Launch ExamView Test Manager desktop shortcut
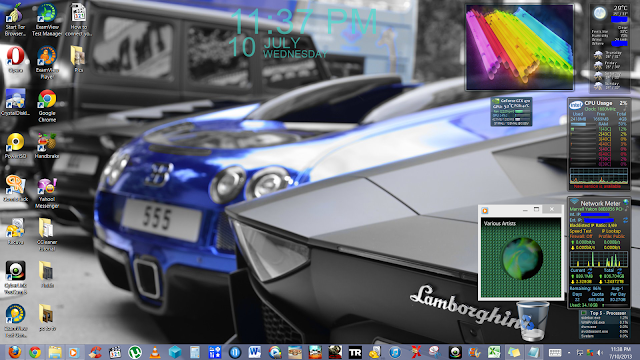The width and height of the screenshot is (640, 360). [x=47, y=20]
